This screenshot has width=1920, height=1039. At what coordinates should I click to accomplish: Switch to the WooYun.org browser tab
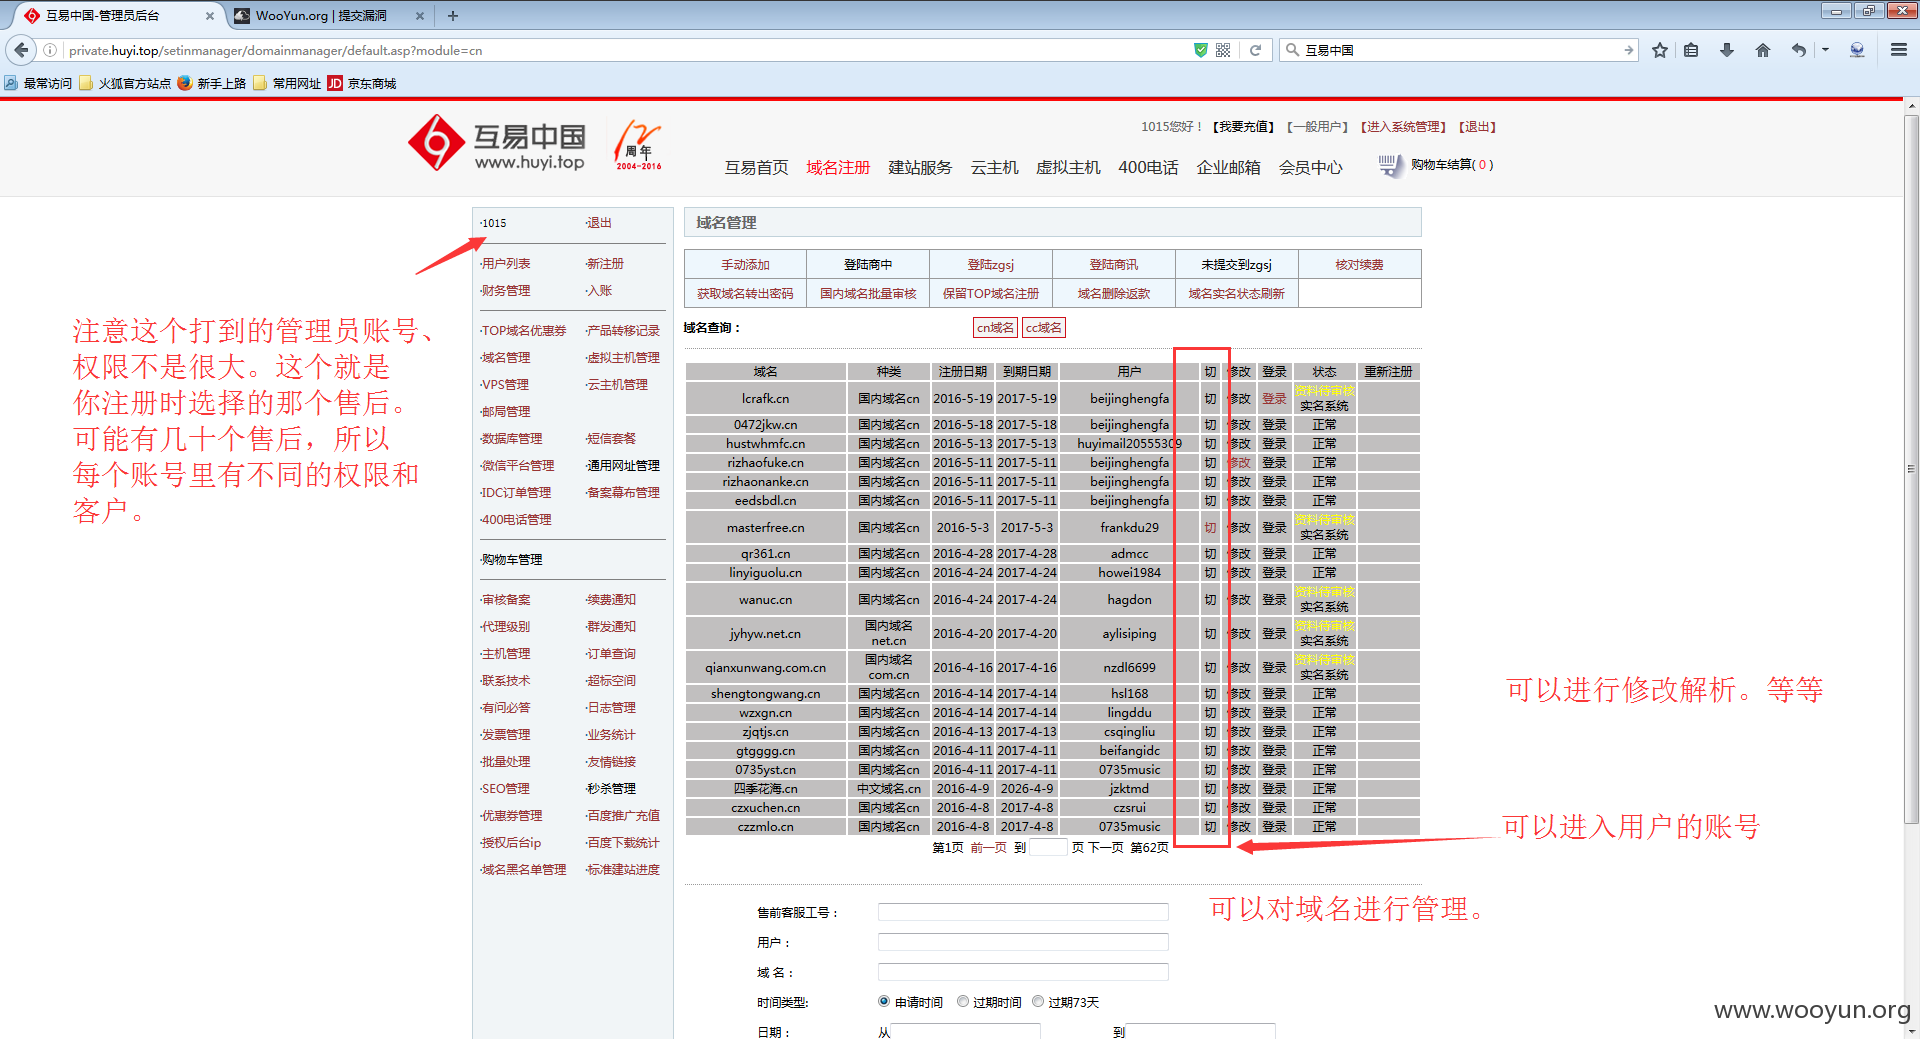tap(328, 16)
